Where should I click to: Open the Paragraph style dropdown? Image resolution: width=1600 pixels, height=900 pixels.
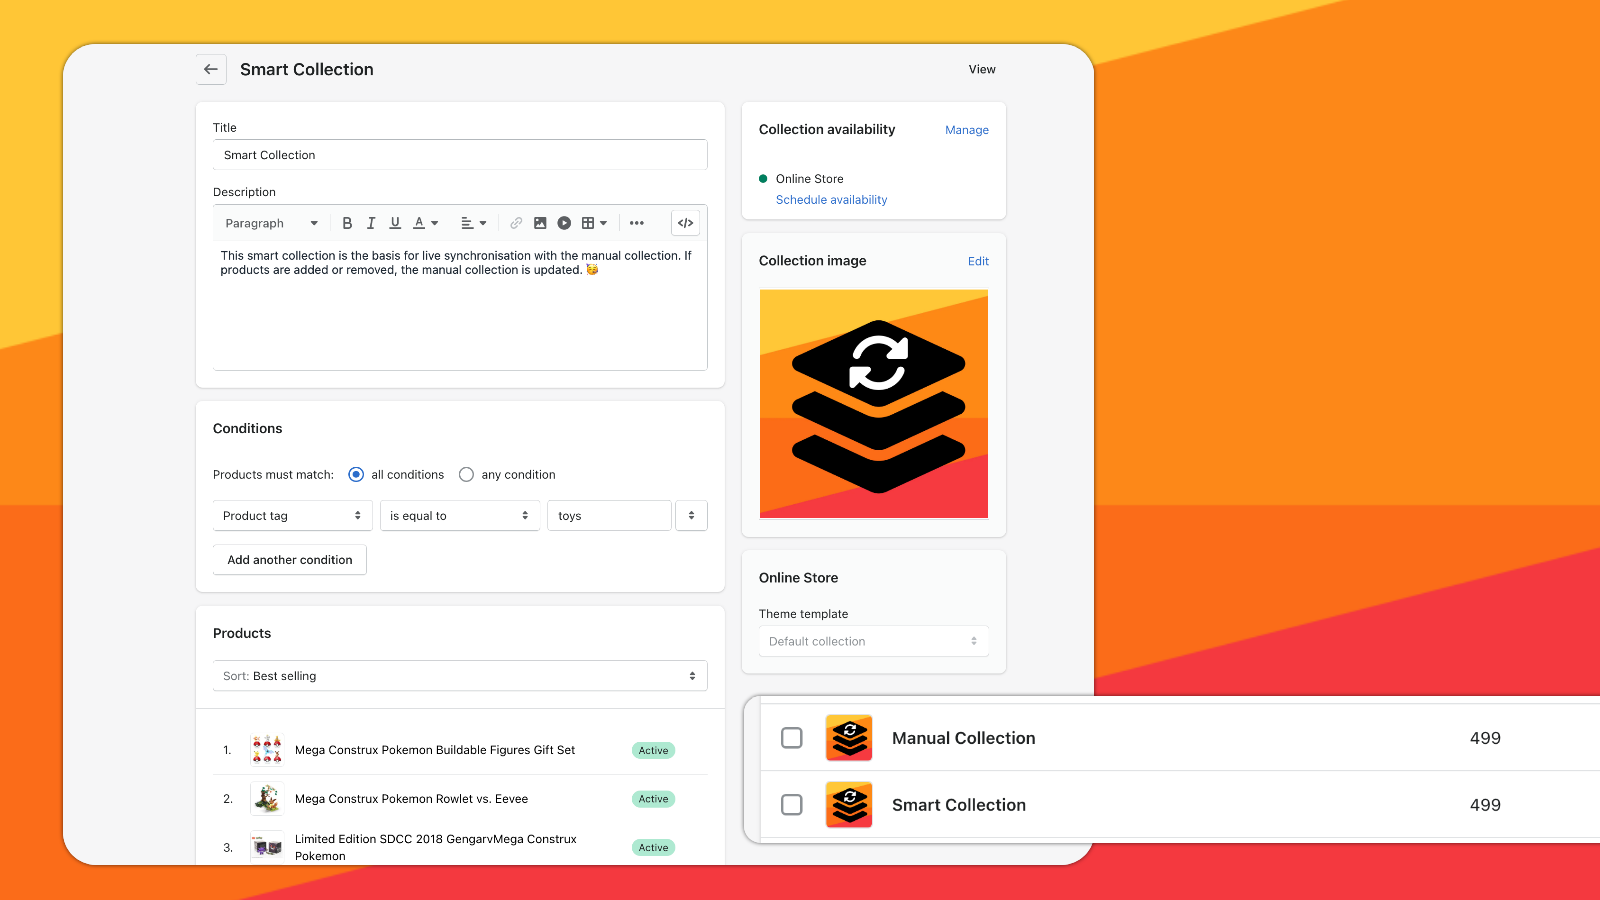pos(271,223)
